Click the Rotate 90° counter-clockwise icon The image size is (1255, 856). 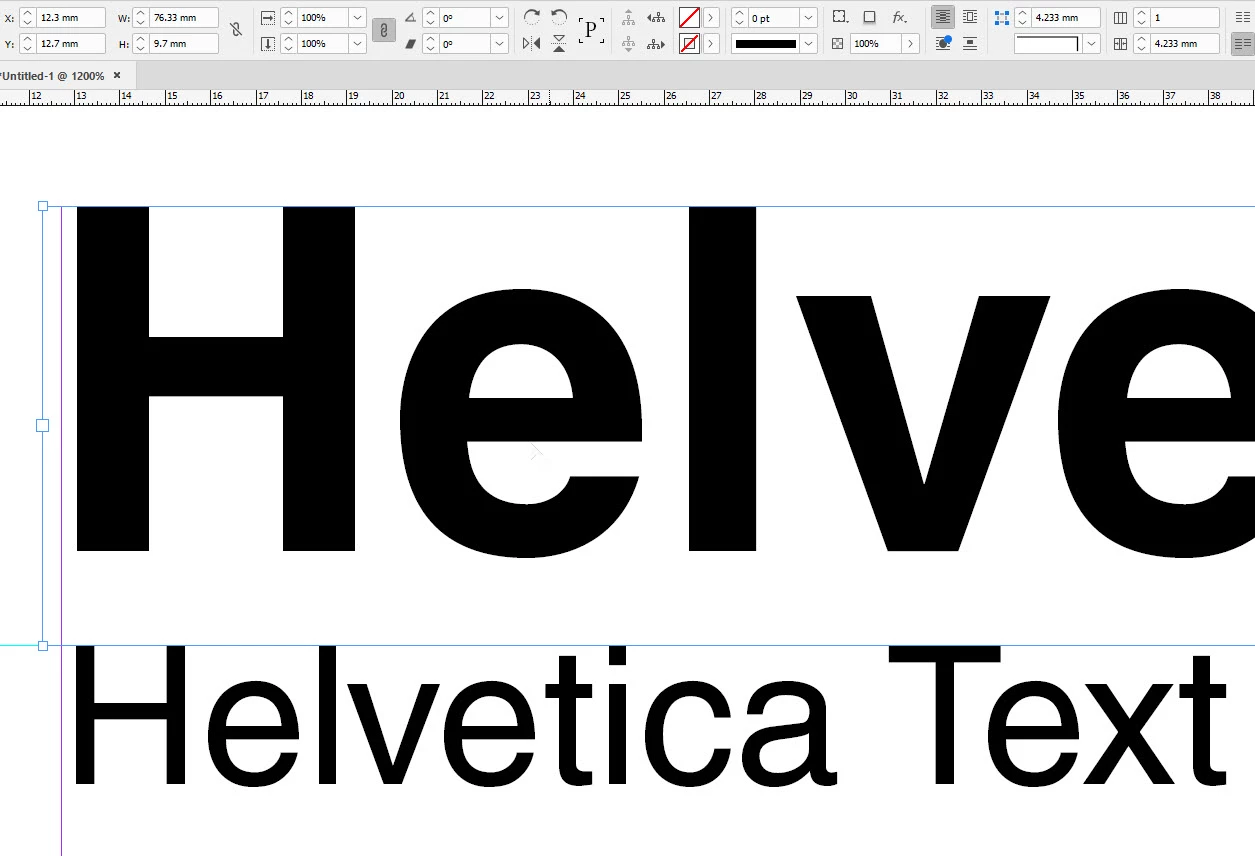pos(559,17)
